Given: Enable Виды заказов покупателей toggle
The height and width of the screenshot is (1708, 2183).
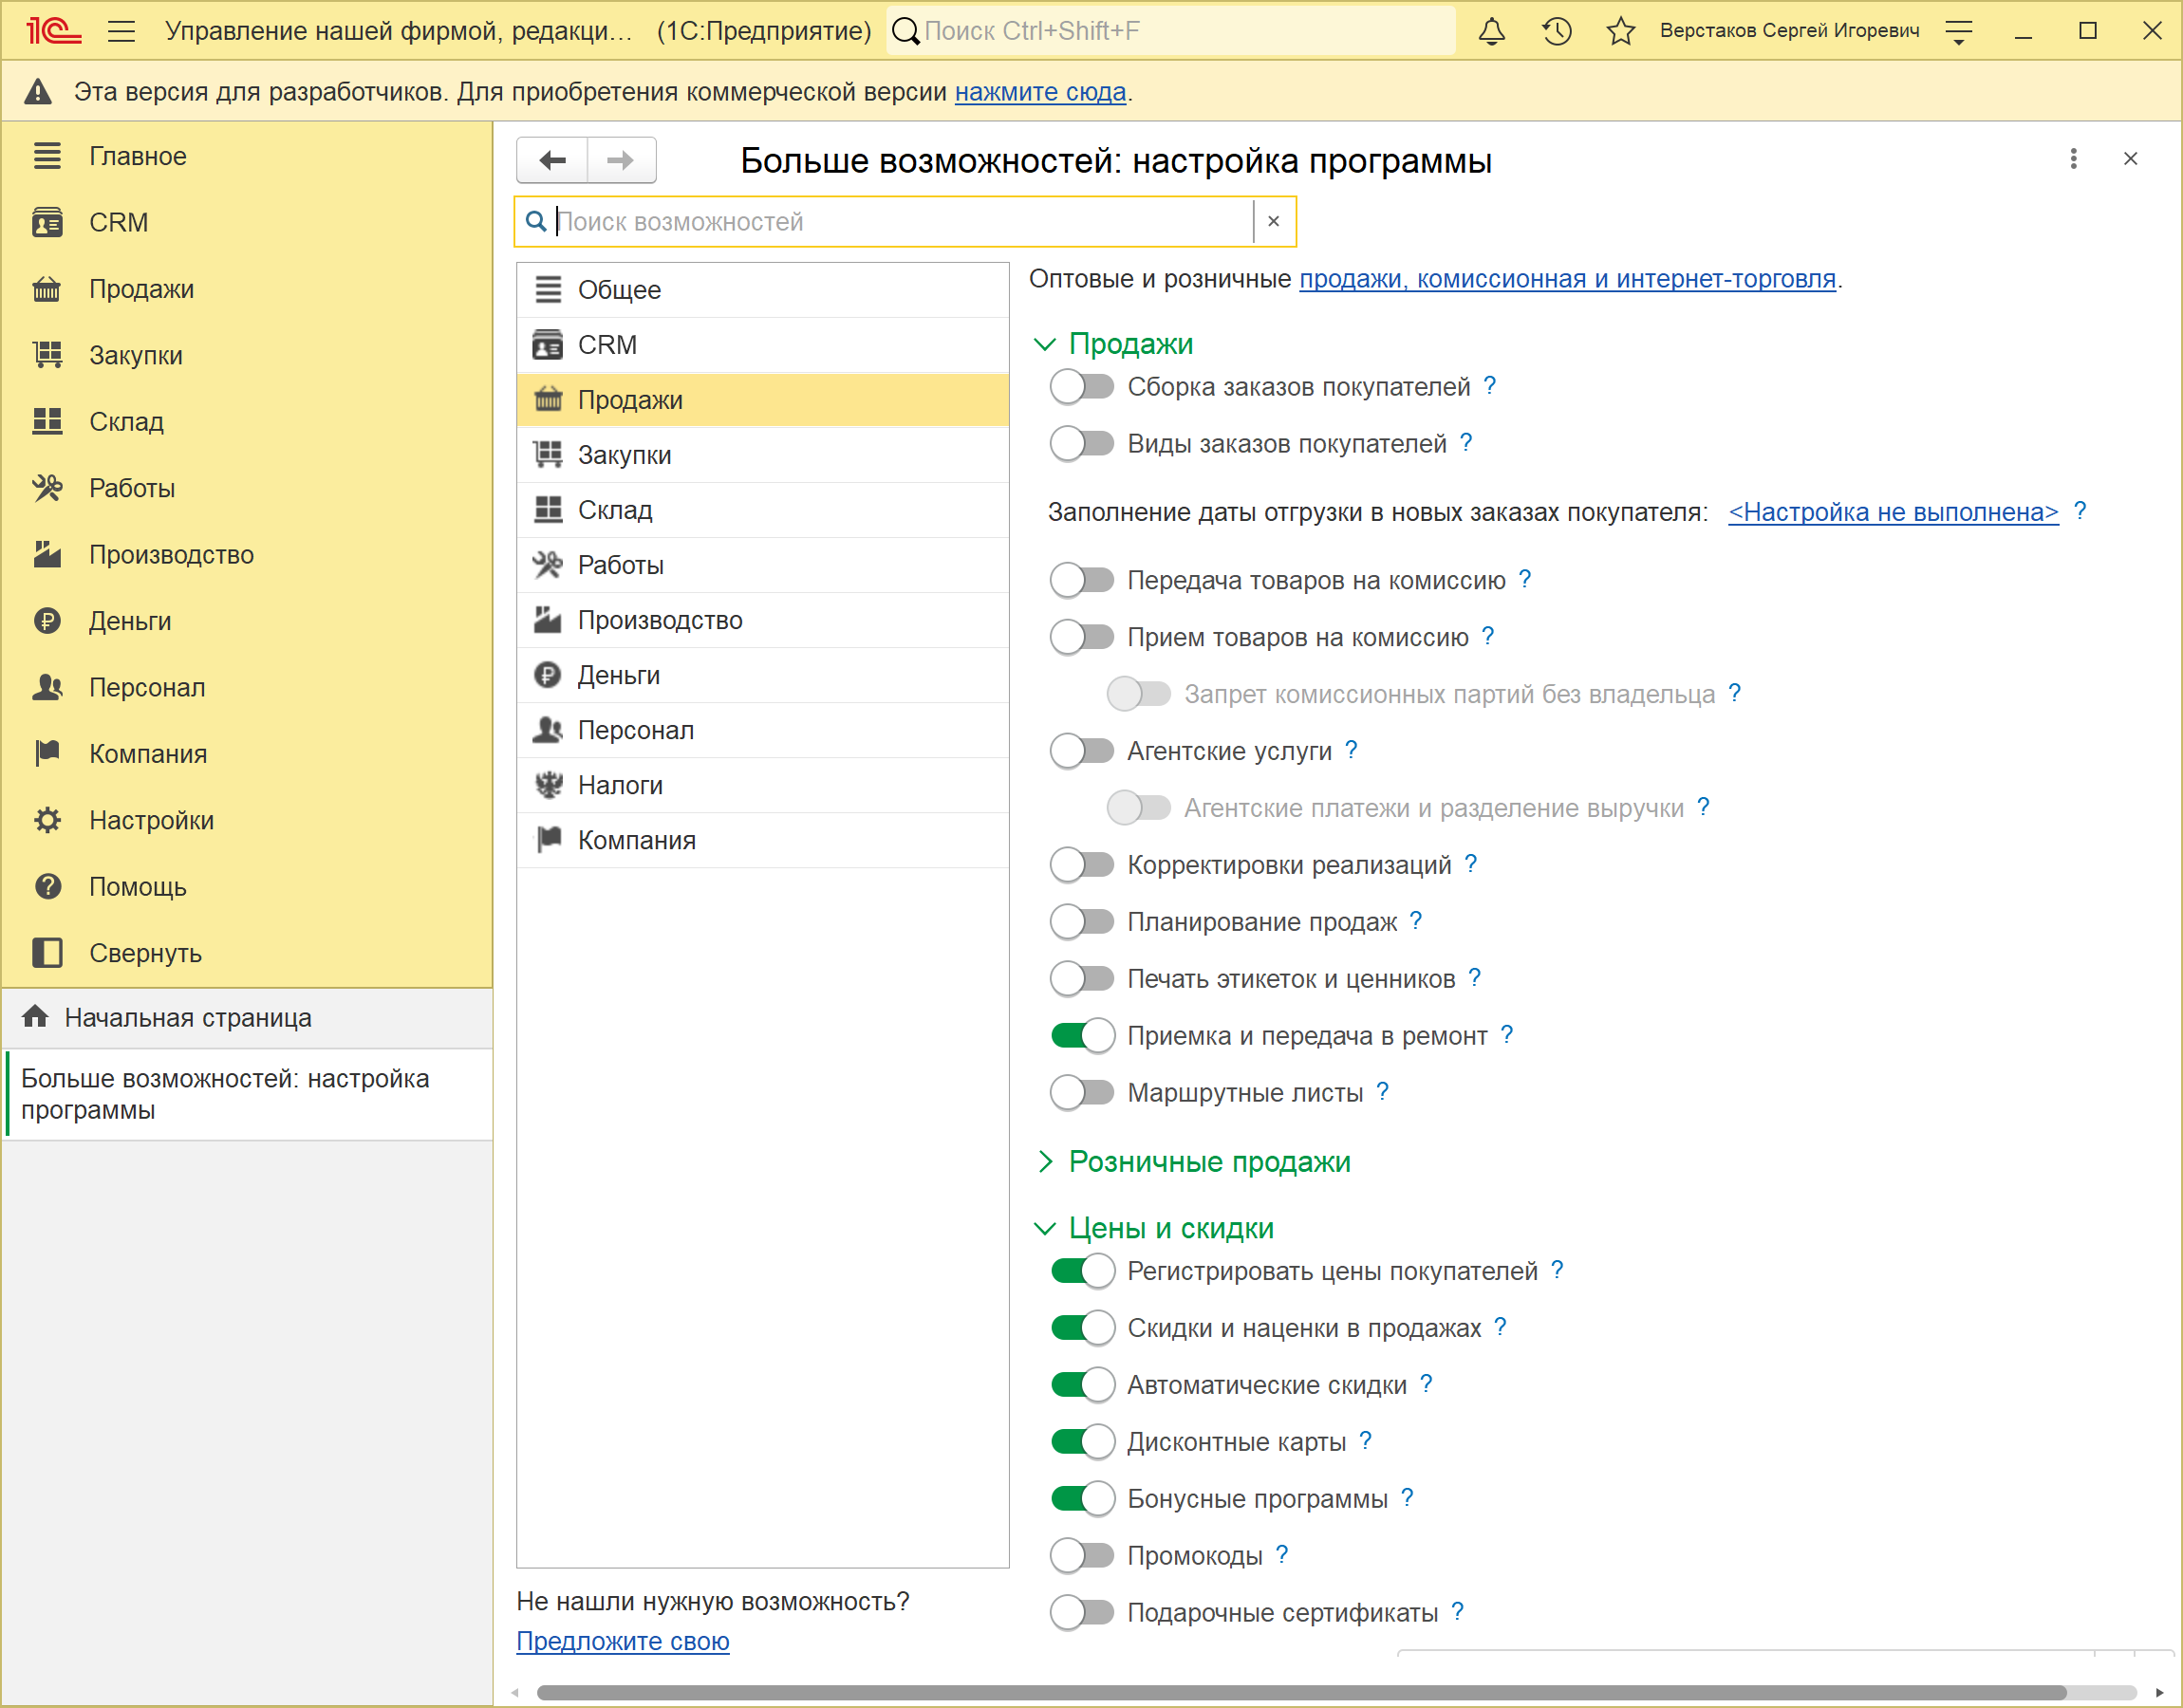Looking at the screenshot, I should pos(1082,443).
